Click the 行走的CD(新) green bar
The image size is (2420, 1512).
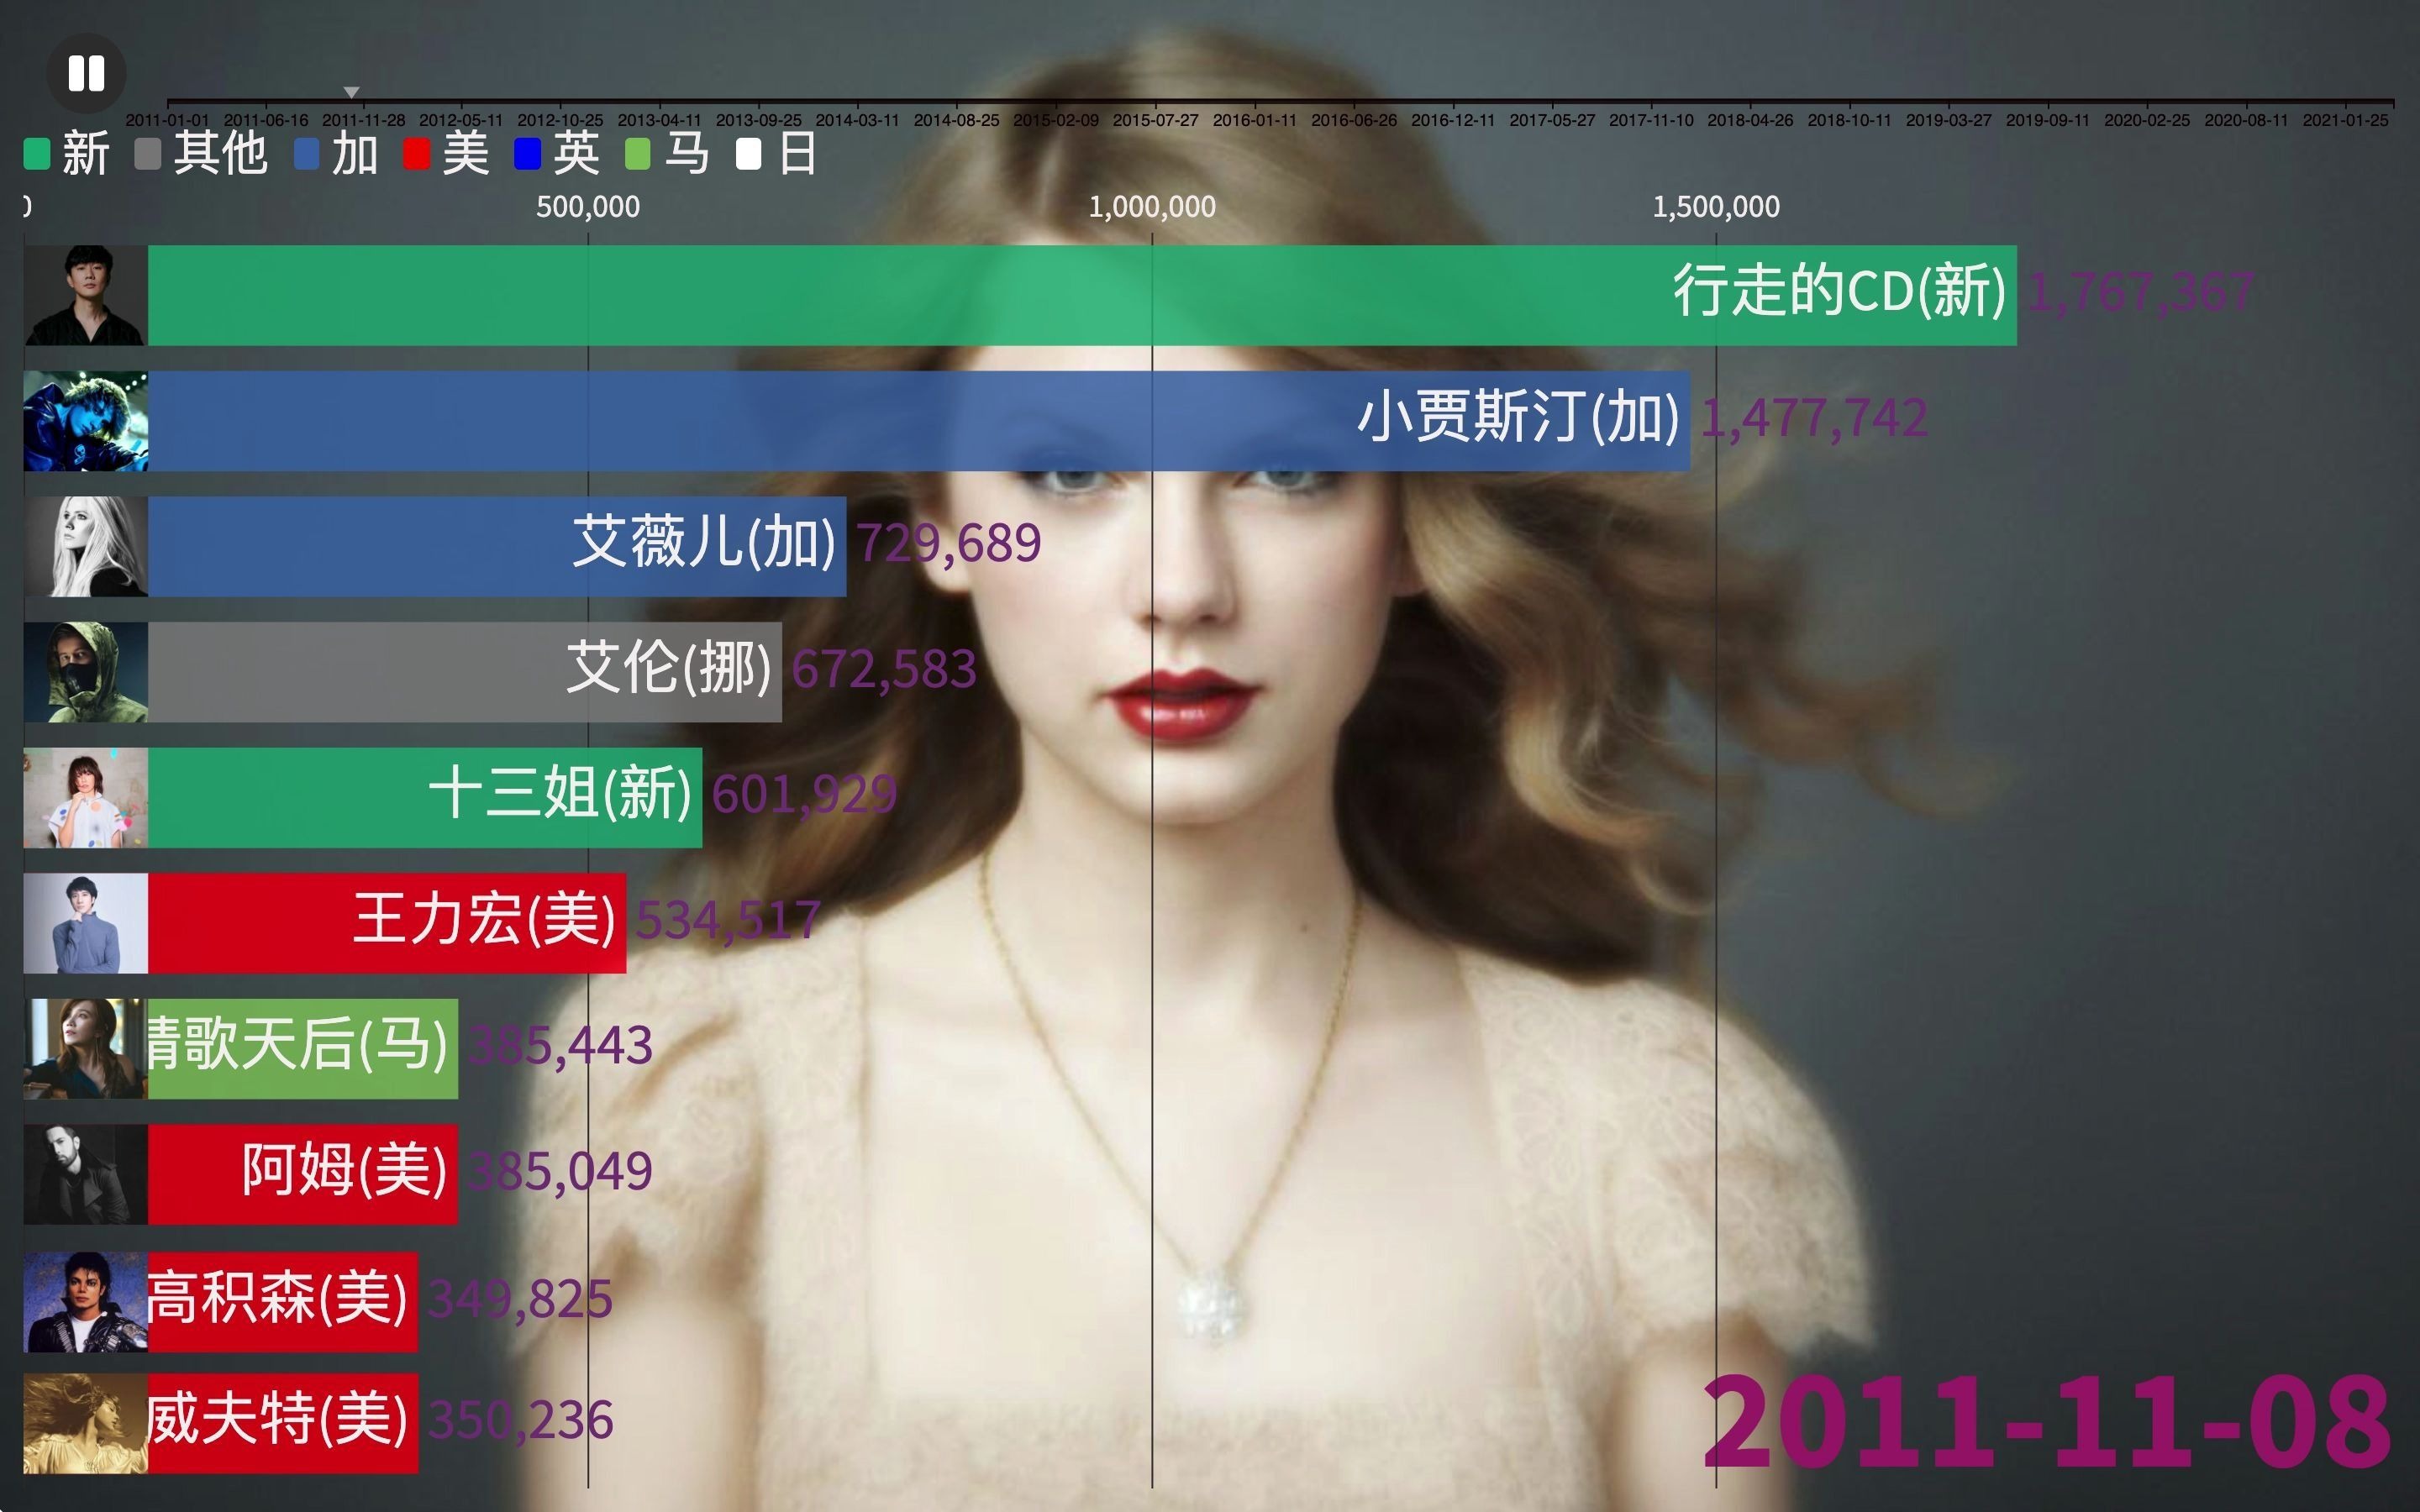[1082, 295]
